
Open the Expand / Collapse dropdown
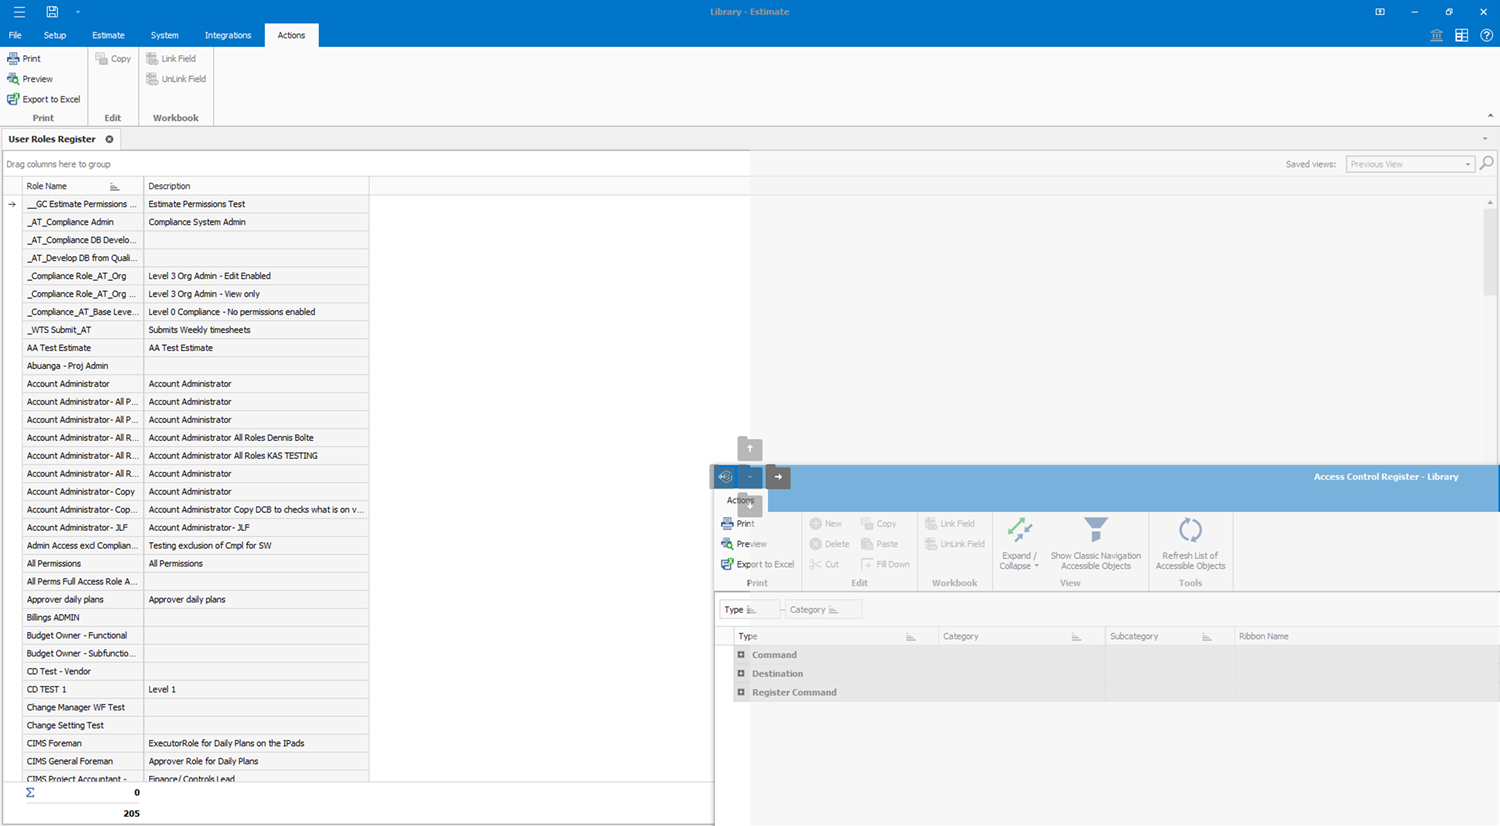(1019, 561)
